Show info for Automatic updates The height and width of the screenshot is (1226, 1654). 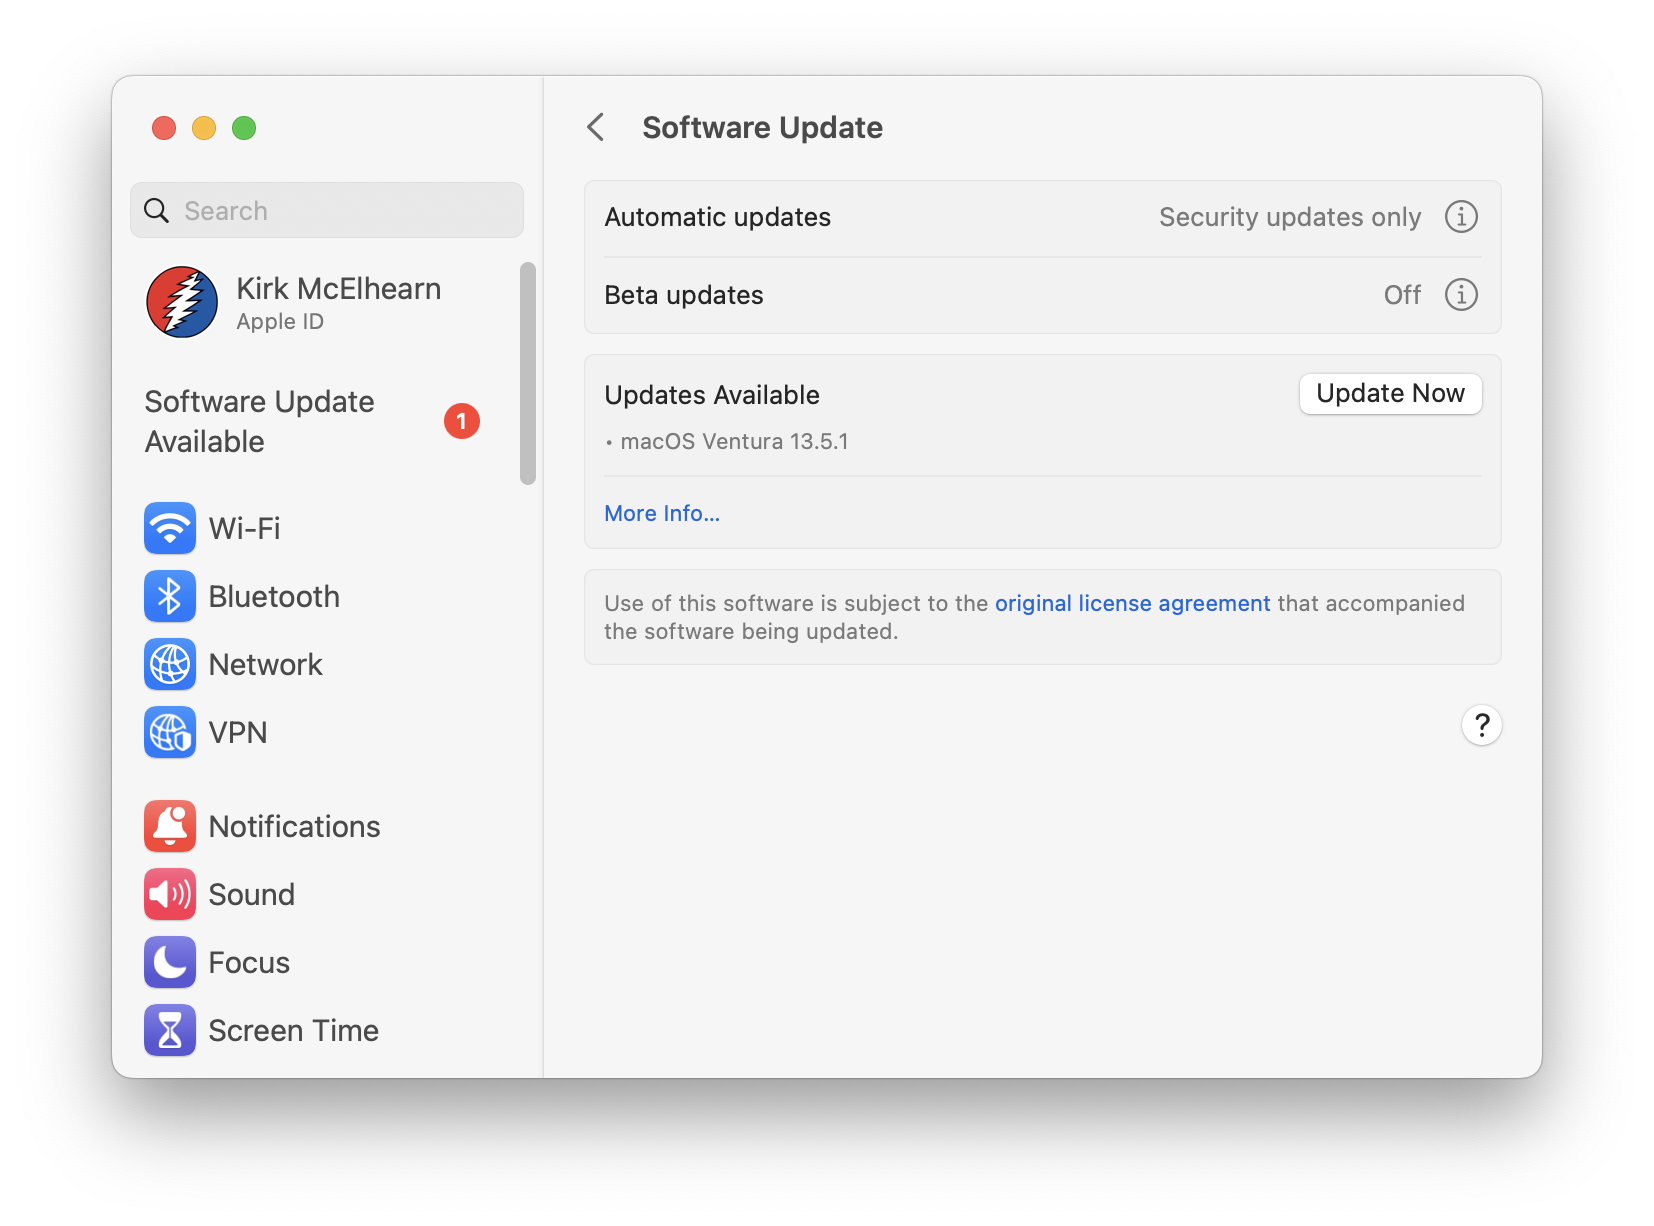pos(1461,216)
